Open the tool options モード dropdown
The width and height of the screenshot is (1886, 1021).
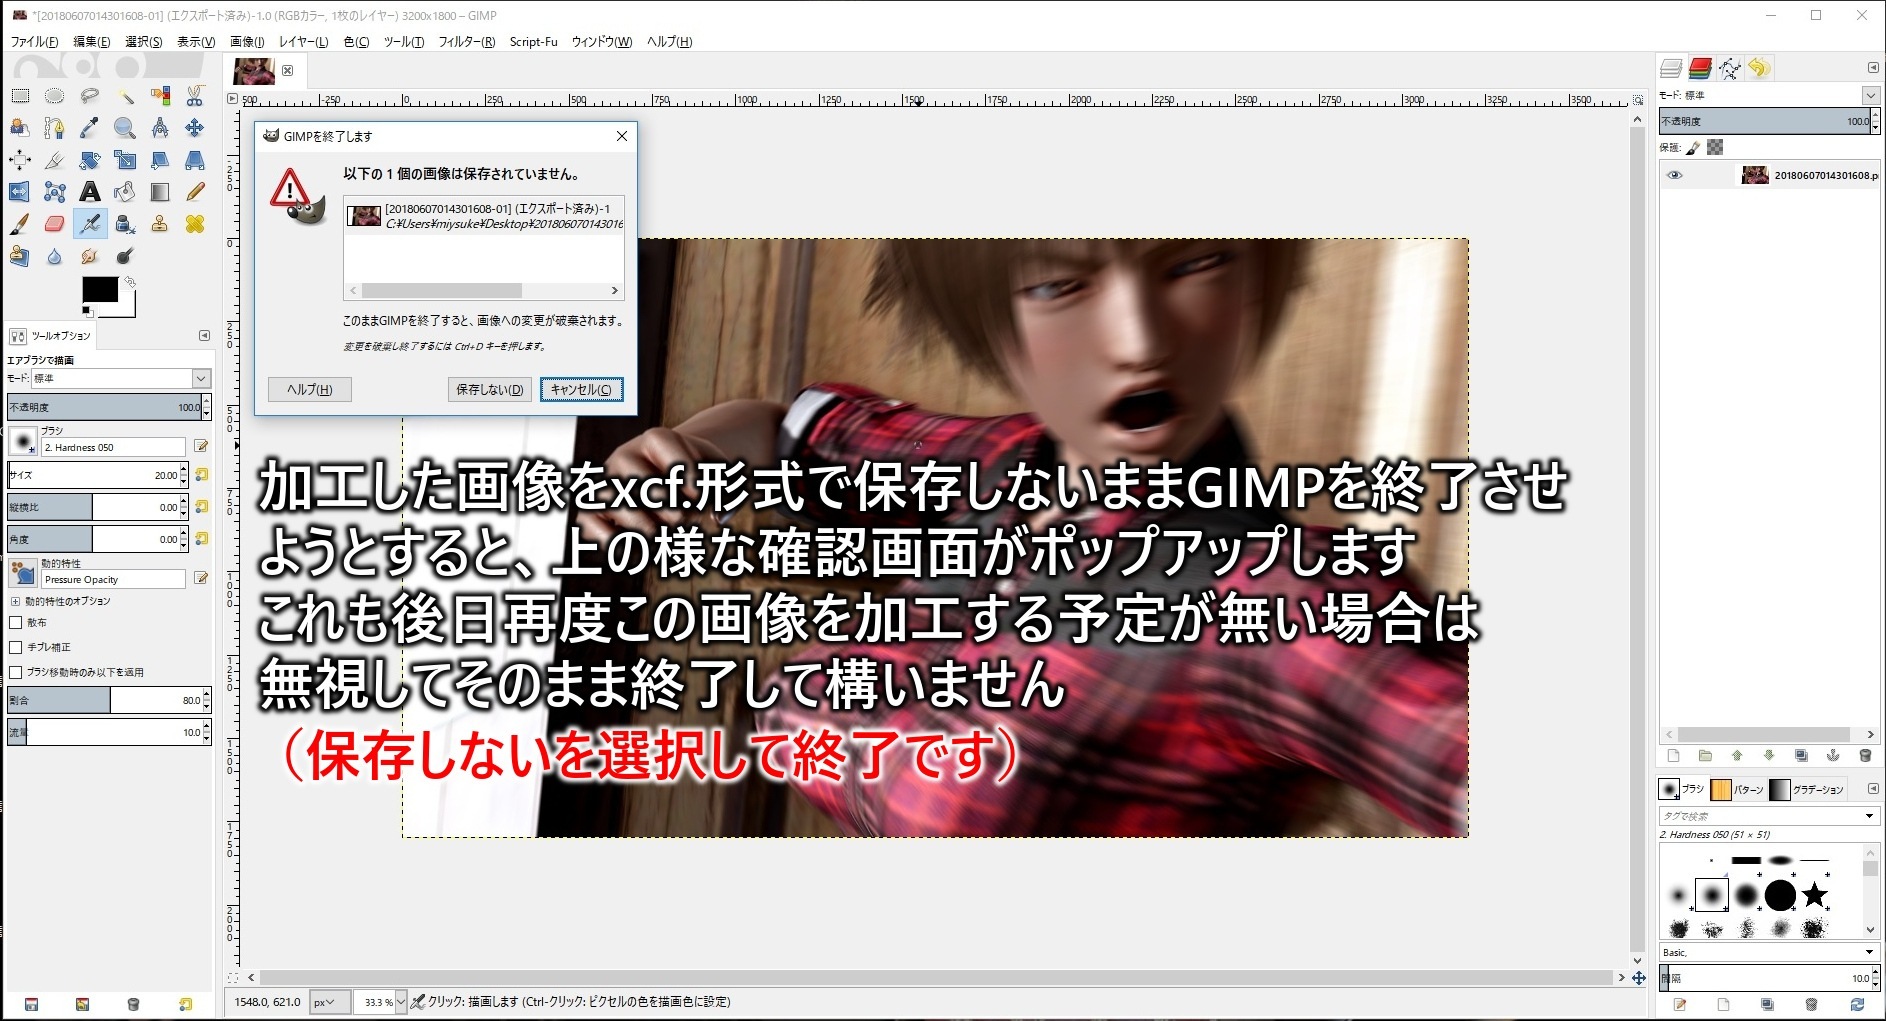(x=120, y=378)
